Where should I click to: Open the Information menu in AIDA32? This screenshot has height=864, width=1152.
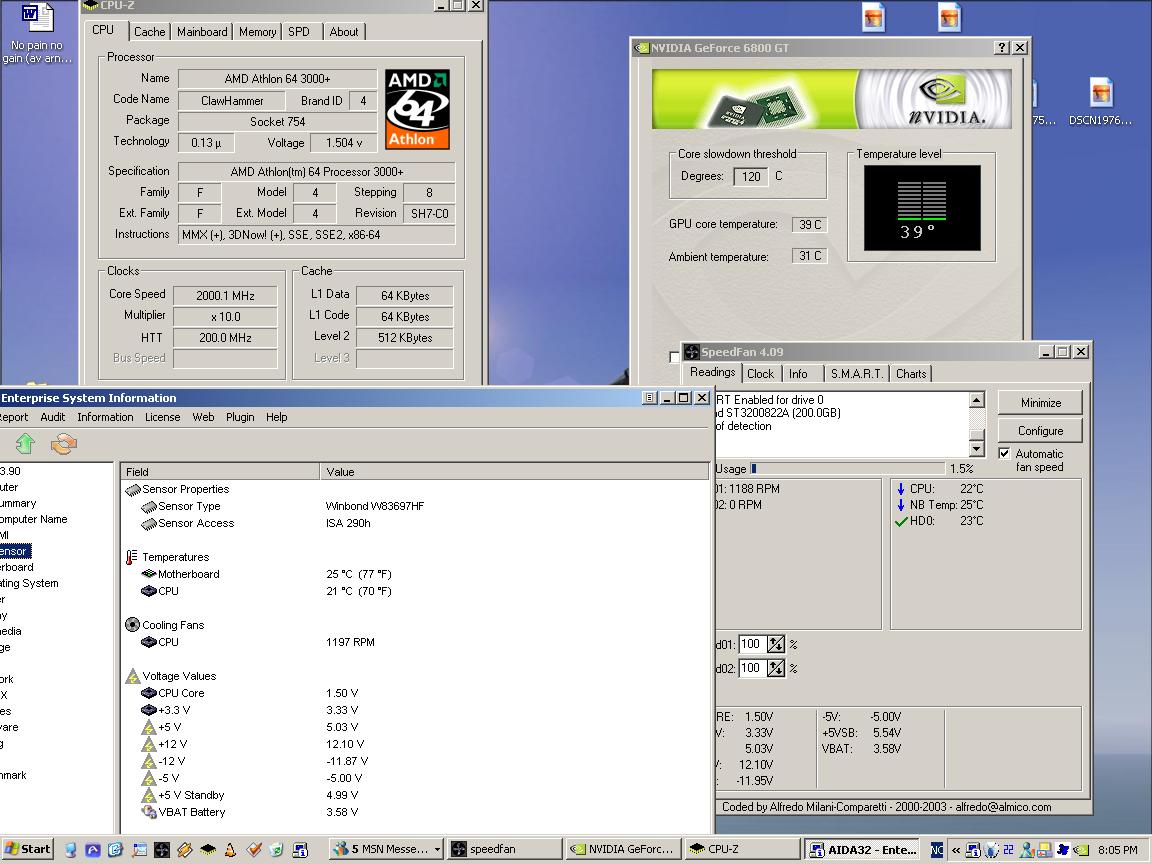point(105,417)
